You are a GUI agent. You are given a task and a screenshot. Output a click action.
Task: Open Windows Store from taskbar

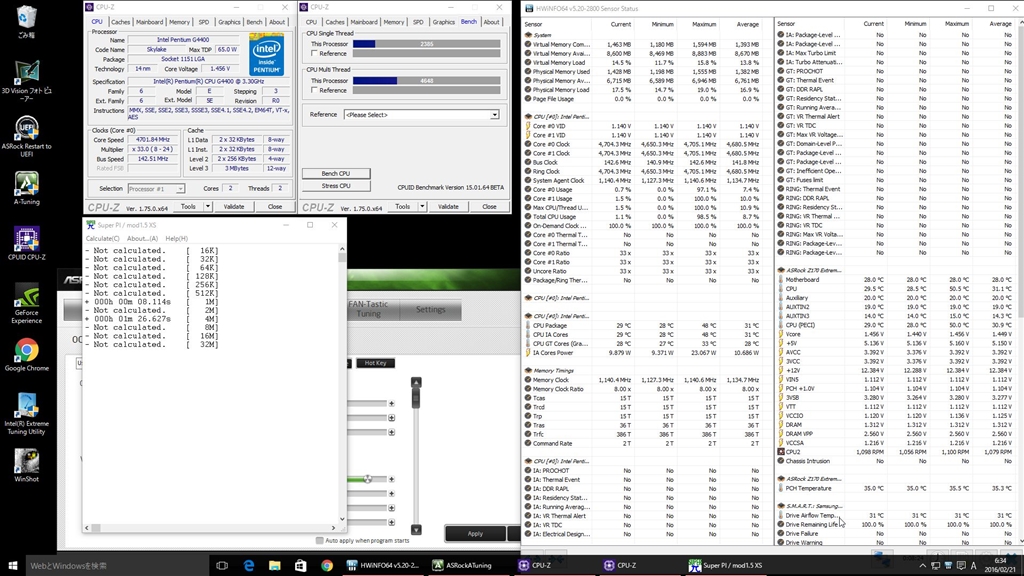(300, 566)
